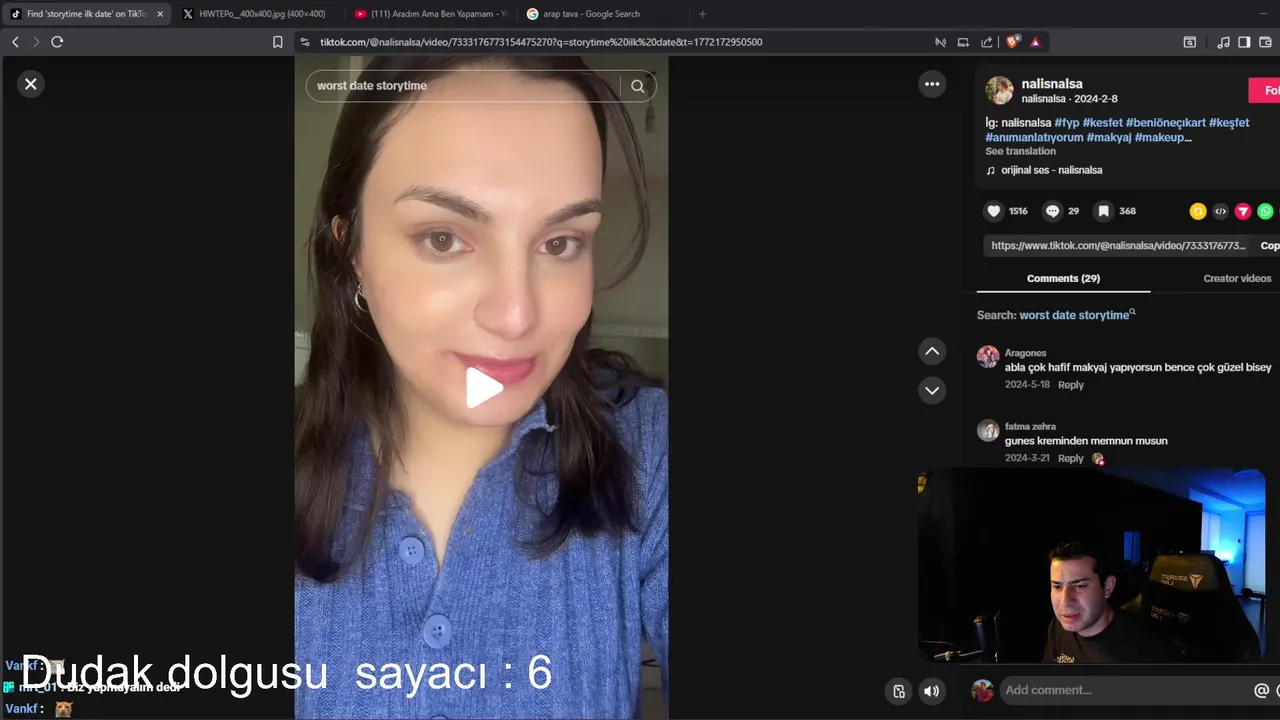Viewport: 1280px width, 720px height.
Task: Reply to Aragones's comment
Action: (1070, 385)
